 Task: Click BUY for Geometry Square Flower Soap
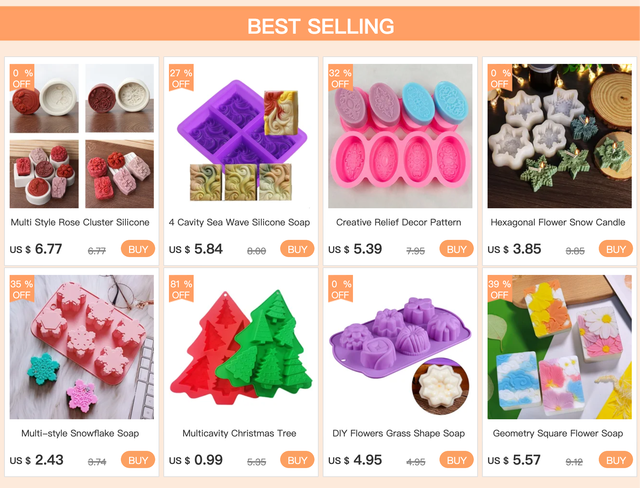click(x=616, y=460)
